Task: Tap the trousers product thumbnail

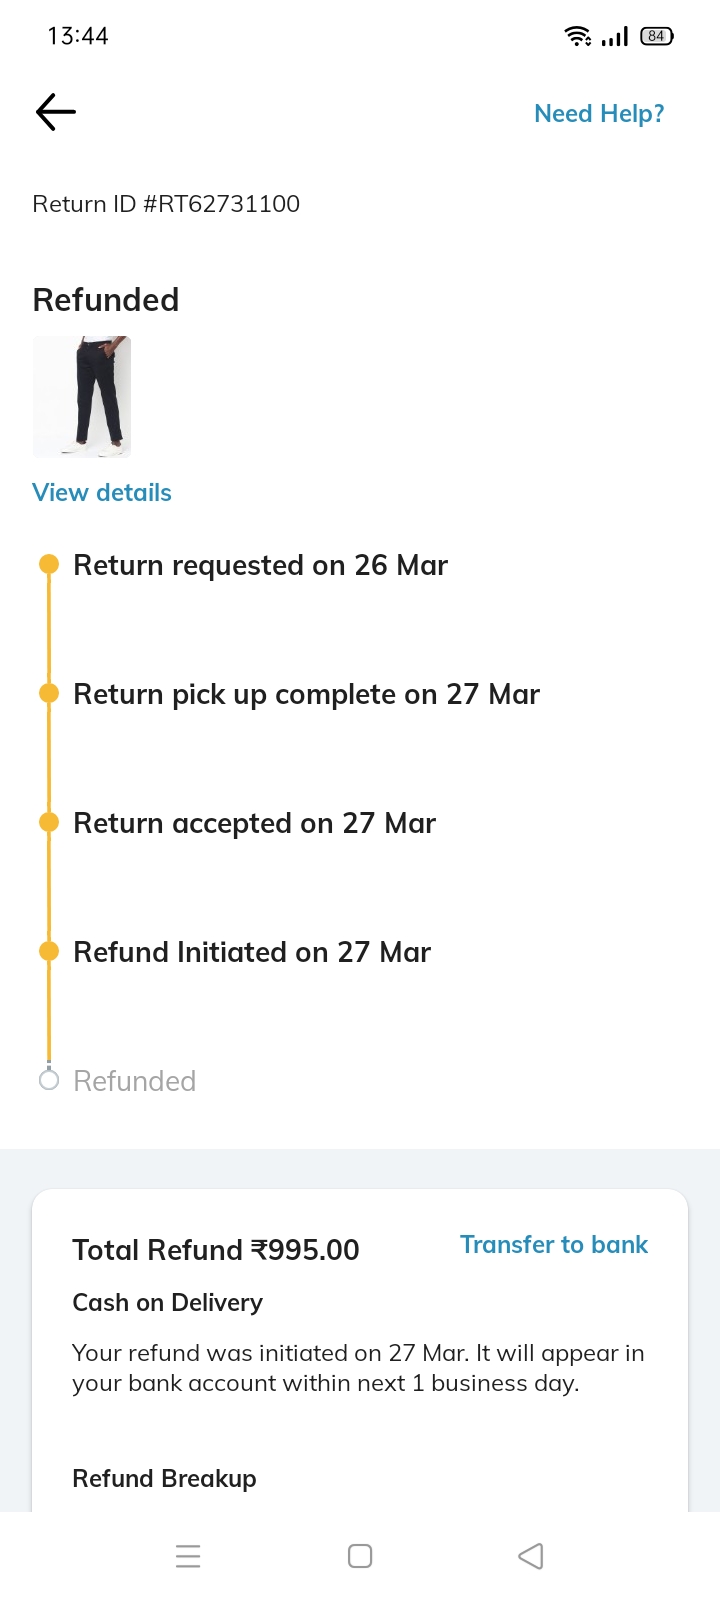Action: click(x=82, y=397)
